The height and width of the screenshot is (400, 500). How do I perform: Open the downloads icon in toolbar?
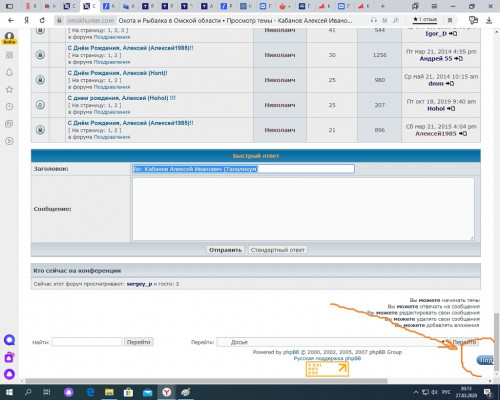[x=489, y=21]
